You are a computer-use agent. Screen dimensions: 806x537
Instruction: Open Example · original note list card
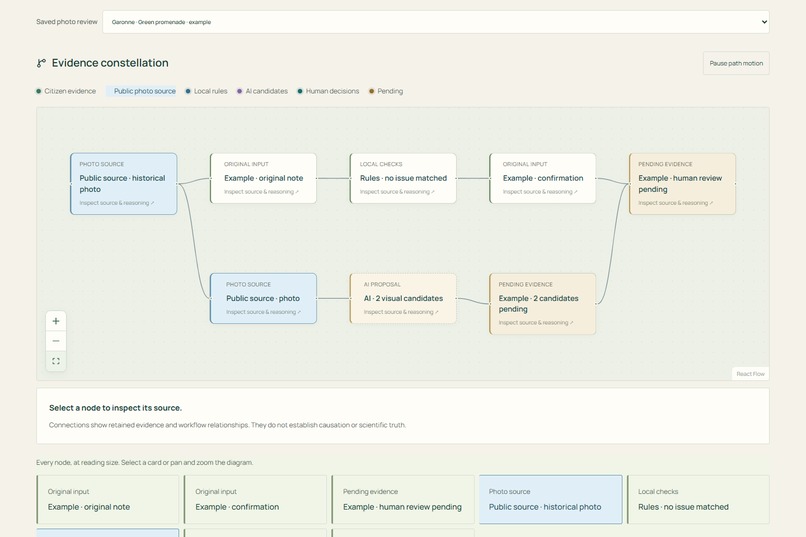107,499
